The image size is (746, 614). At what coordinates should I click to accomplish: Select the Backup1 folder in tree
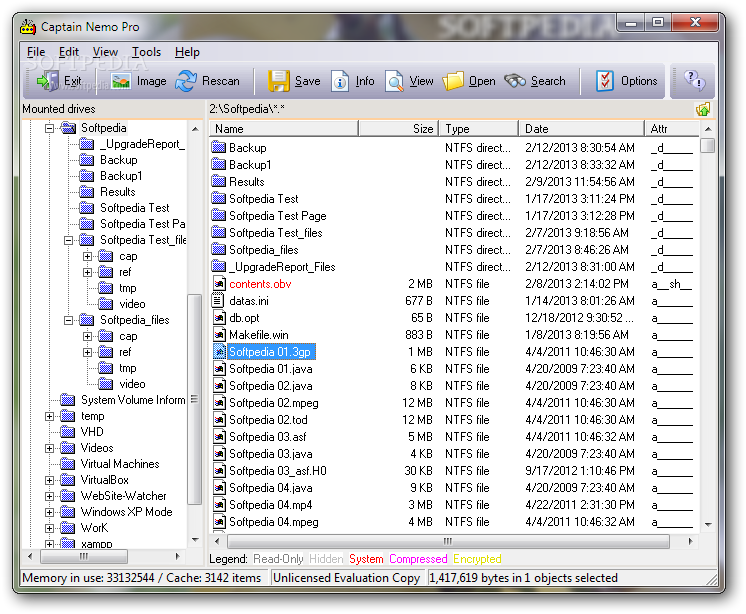click(121, 176)
